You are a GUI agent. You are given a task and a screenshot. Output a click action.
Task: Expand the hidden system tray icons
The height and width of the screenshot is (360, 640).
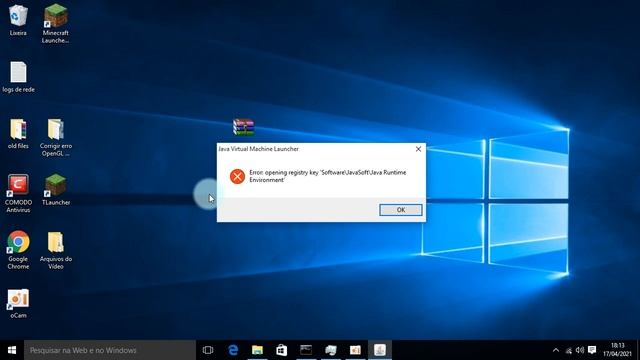tap(556, 350)
